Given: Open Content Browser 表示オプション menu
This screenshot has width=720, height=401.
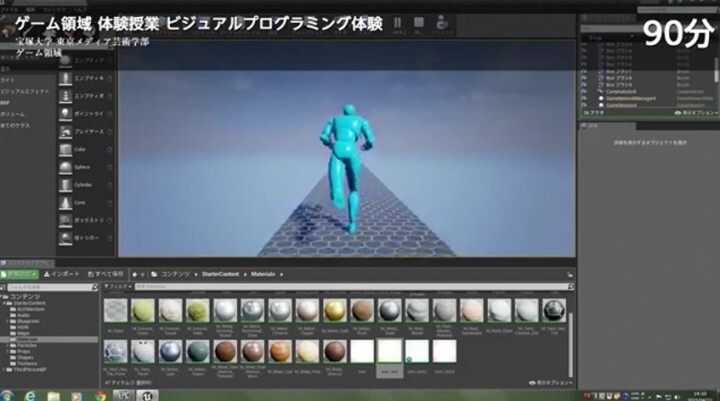Looking at the screenshot, I should (551, 383).
